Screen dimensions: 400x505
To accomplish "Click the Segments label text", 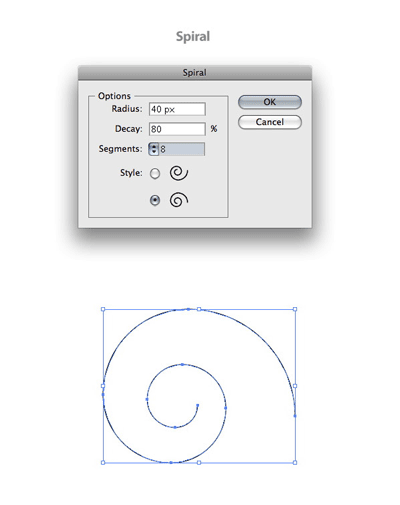I will [x=120, y=149].
